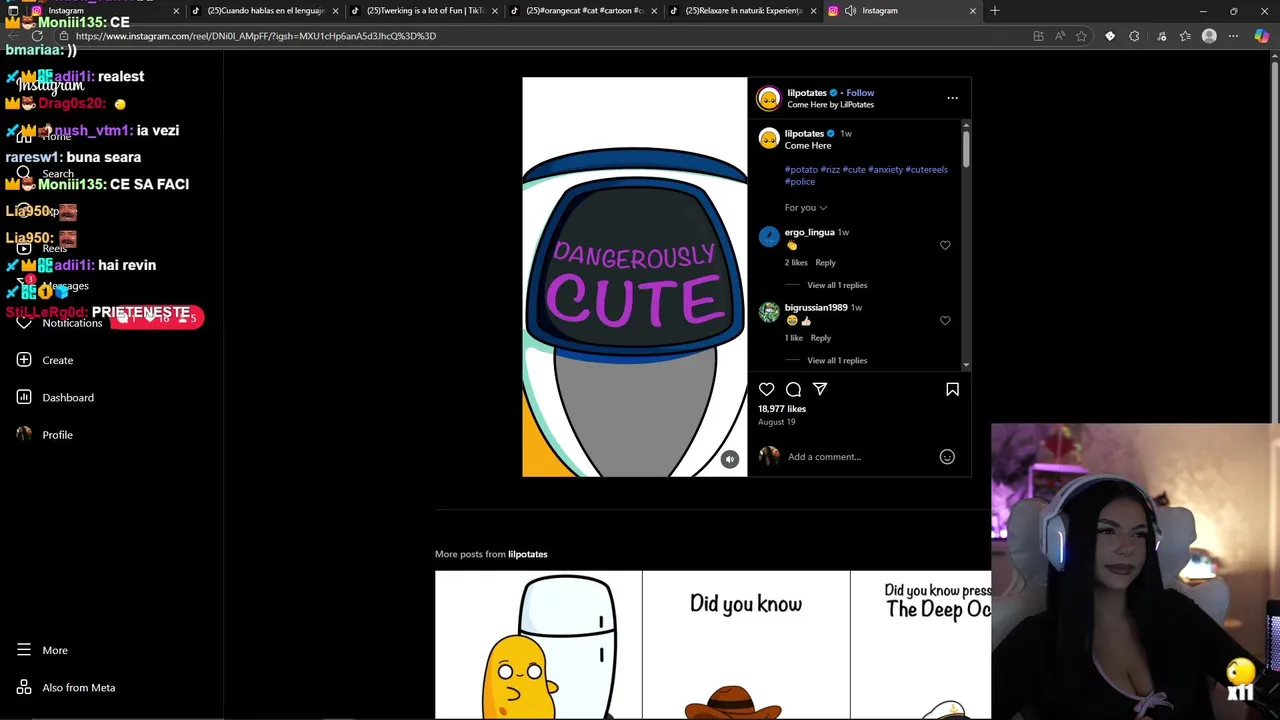
Task: Open Create in the Instagram sidebar
Action: pos(45,360)
